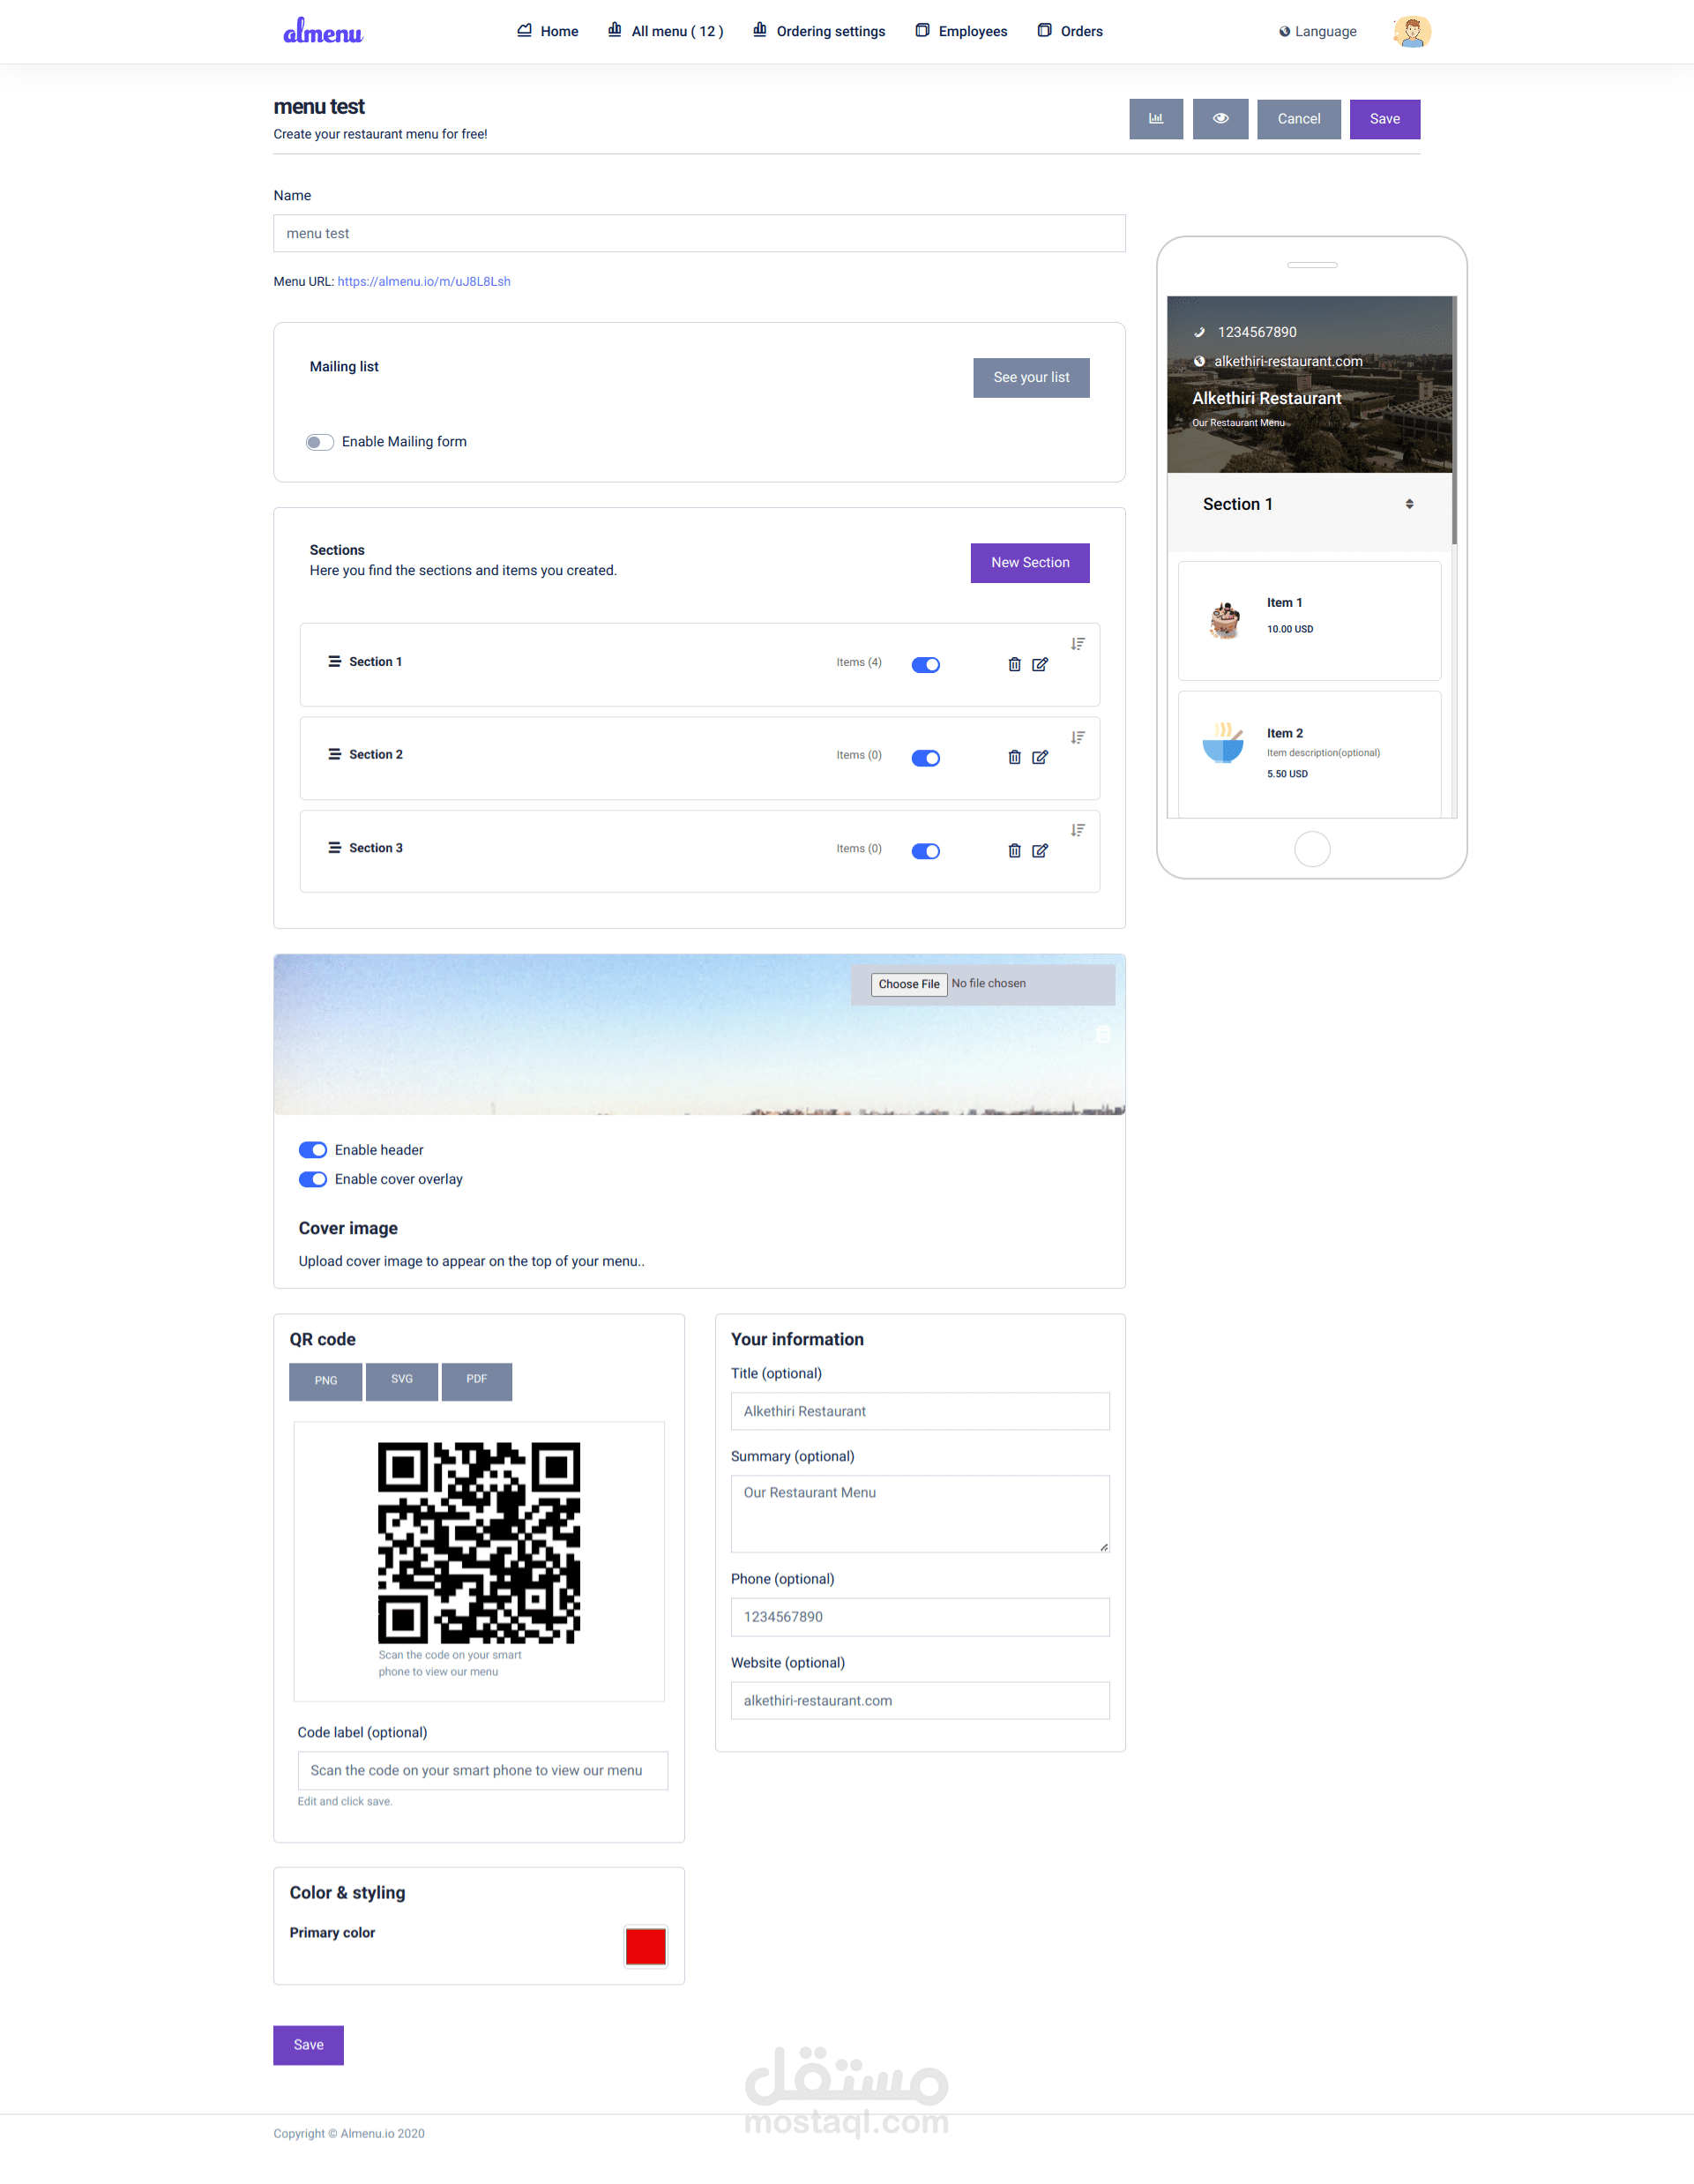Click the sort icon on Section 3
1694x2184 pixels.
pyautogui.click(x=1077, y=830)
